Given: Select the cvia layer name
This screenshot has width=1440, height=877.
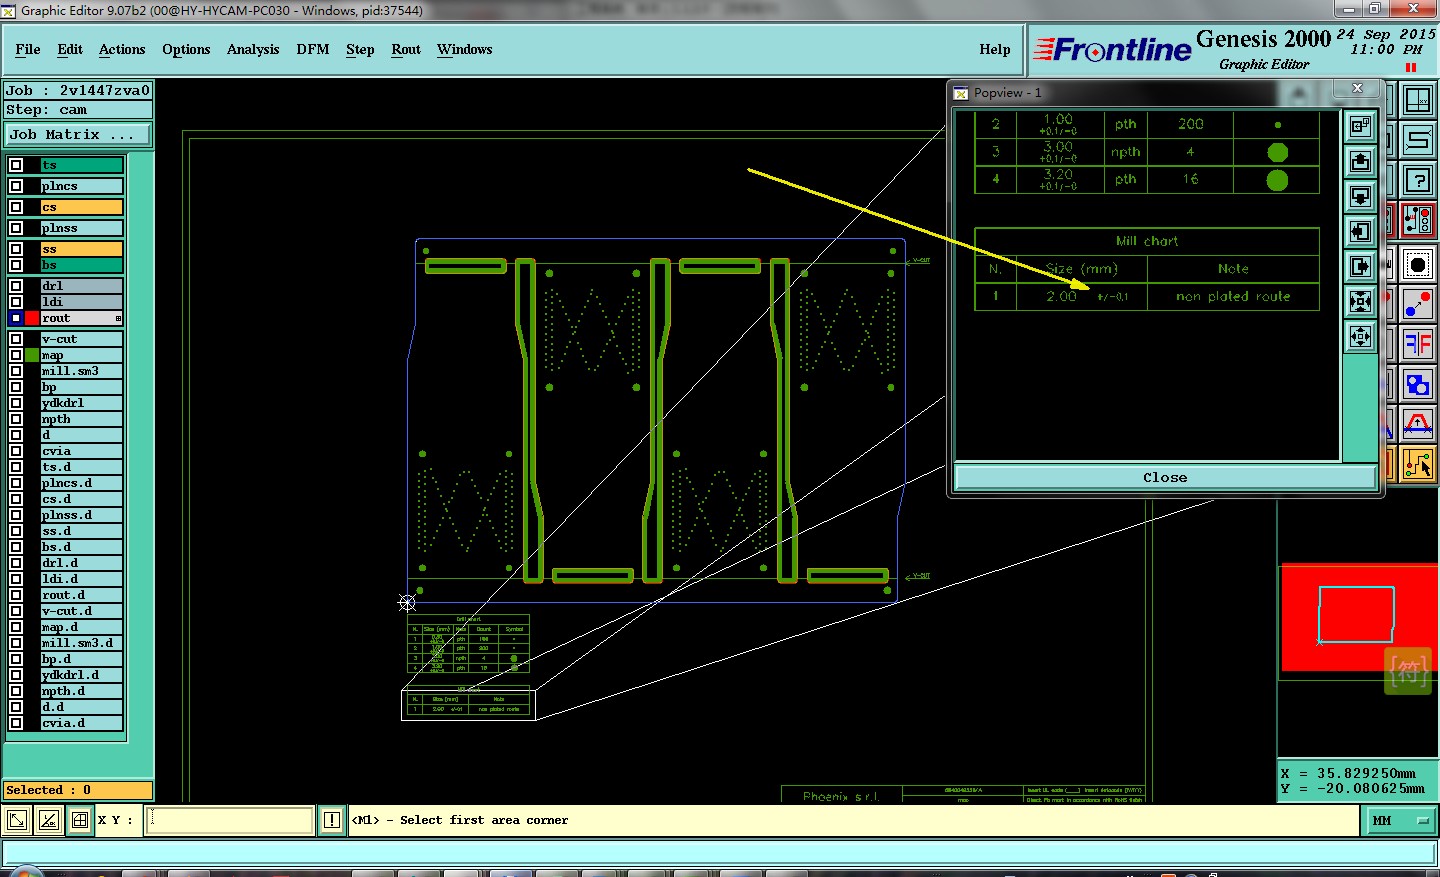Looking at the screenshot, I should coord(82,451).
